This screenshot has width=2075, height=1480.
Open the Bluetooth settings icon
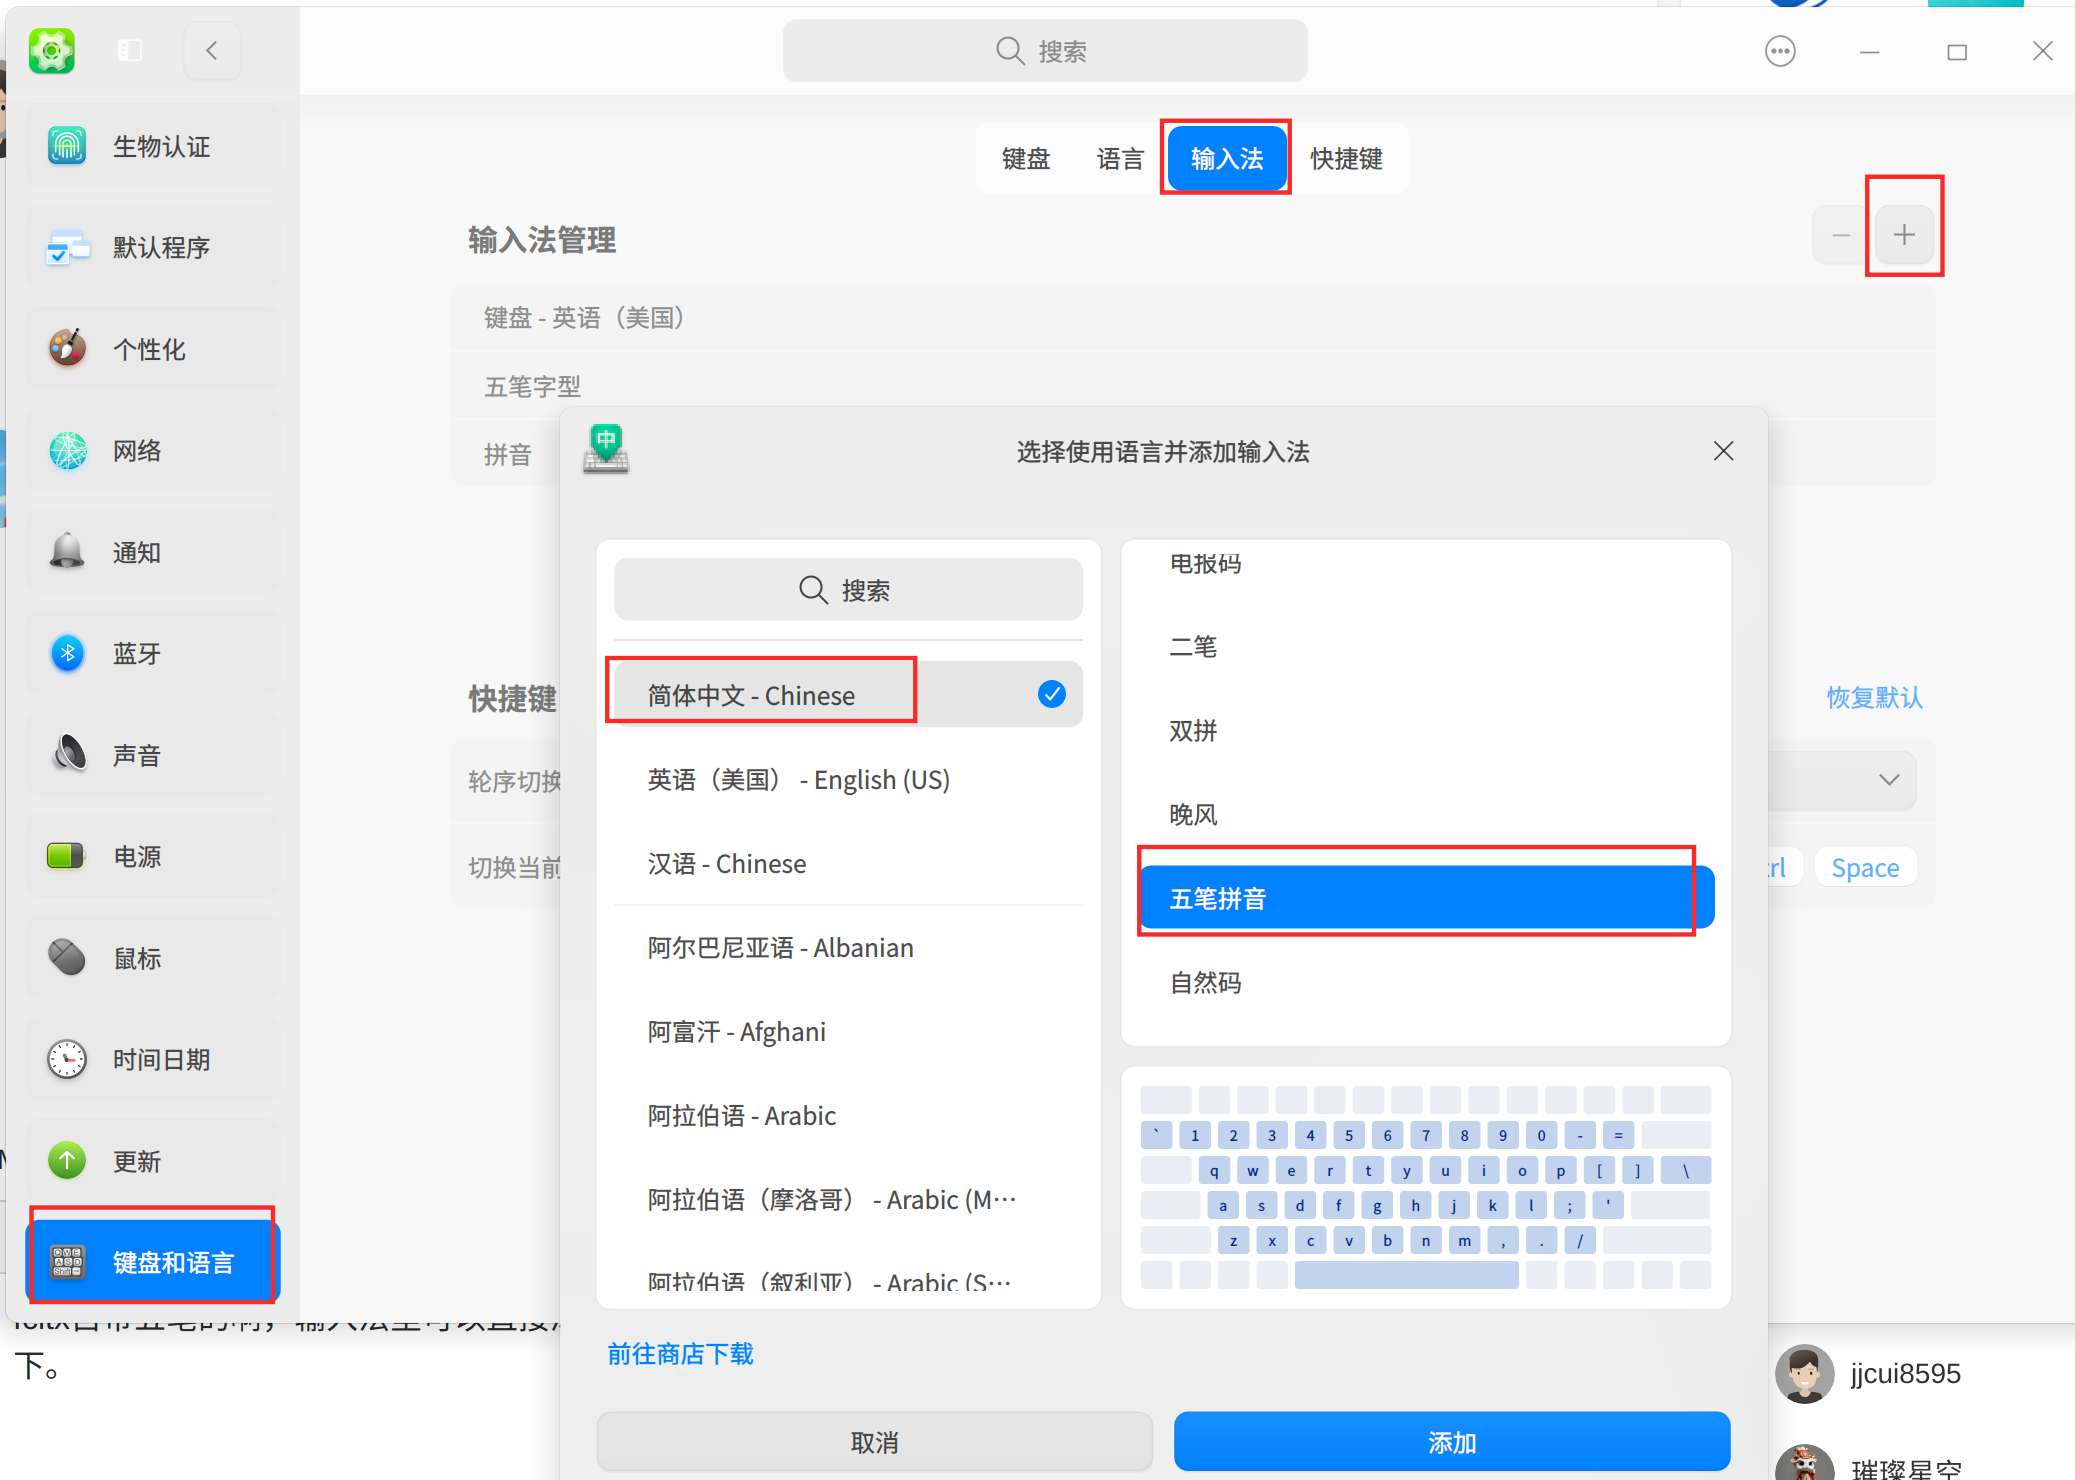[x=67, y=653]
